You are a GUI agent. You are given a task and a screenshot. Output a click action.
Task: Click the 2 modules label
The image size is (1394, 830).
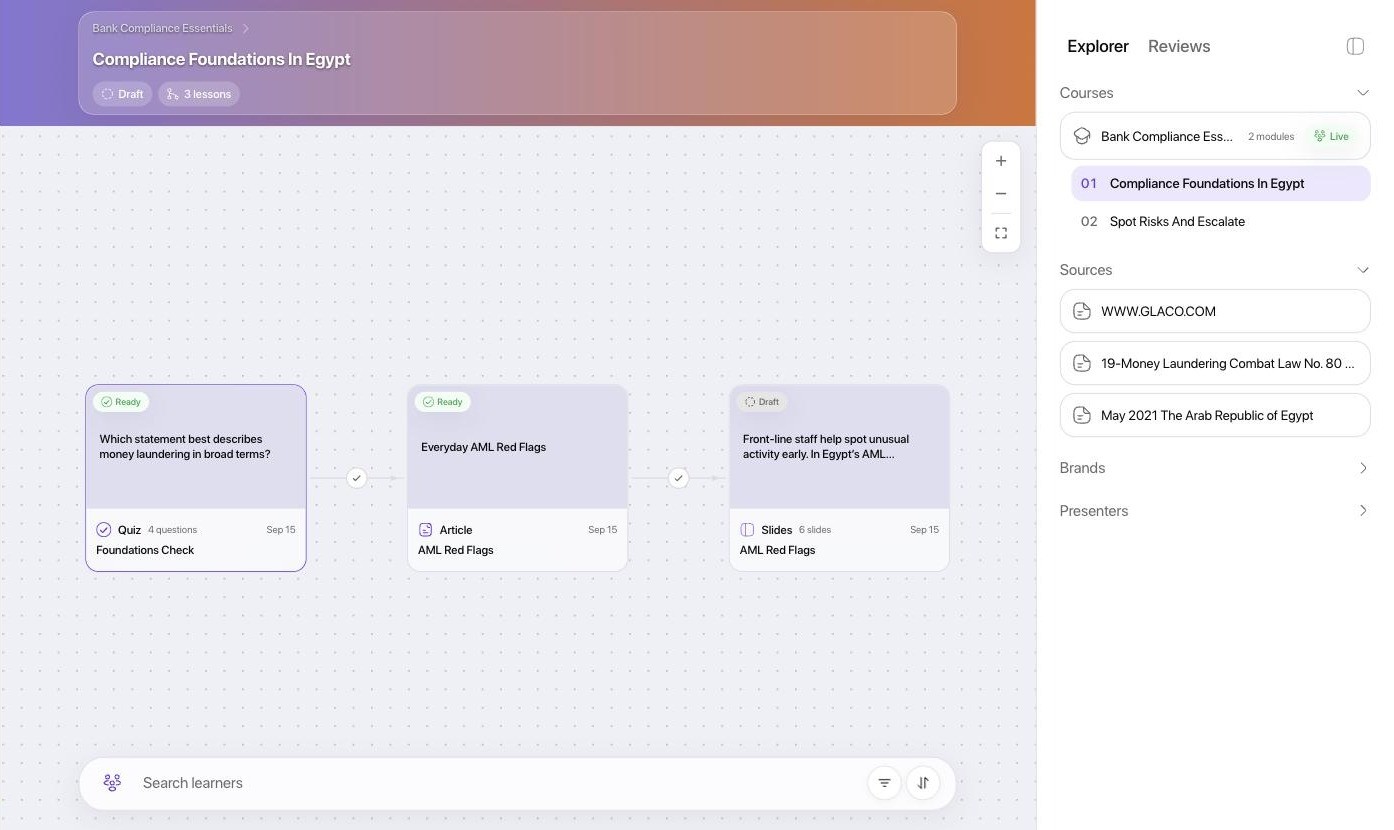coord(1271,136)
